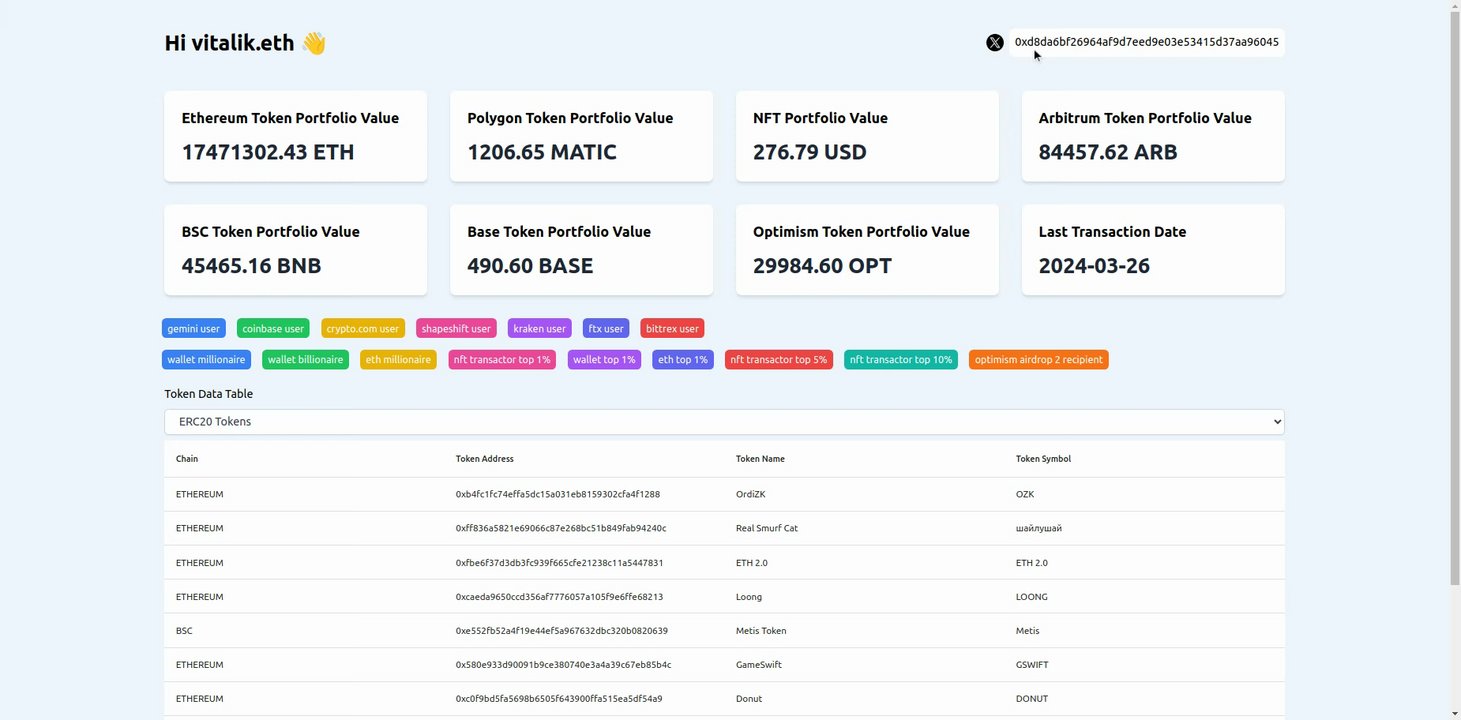Screen dimensions: 1461x720
Task: Click the шайлушай symbol cell
Action: 1039,528
